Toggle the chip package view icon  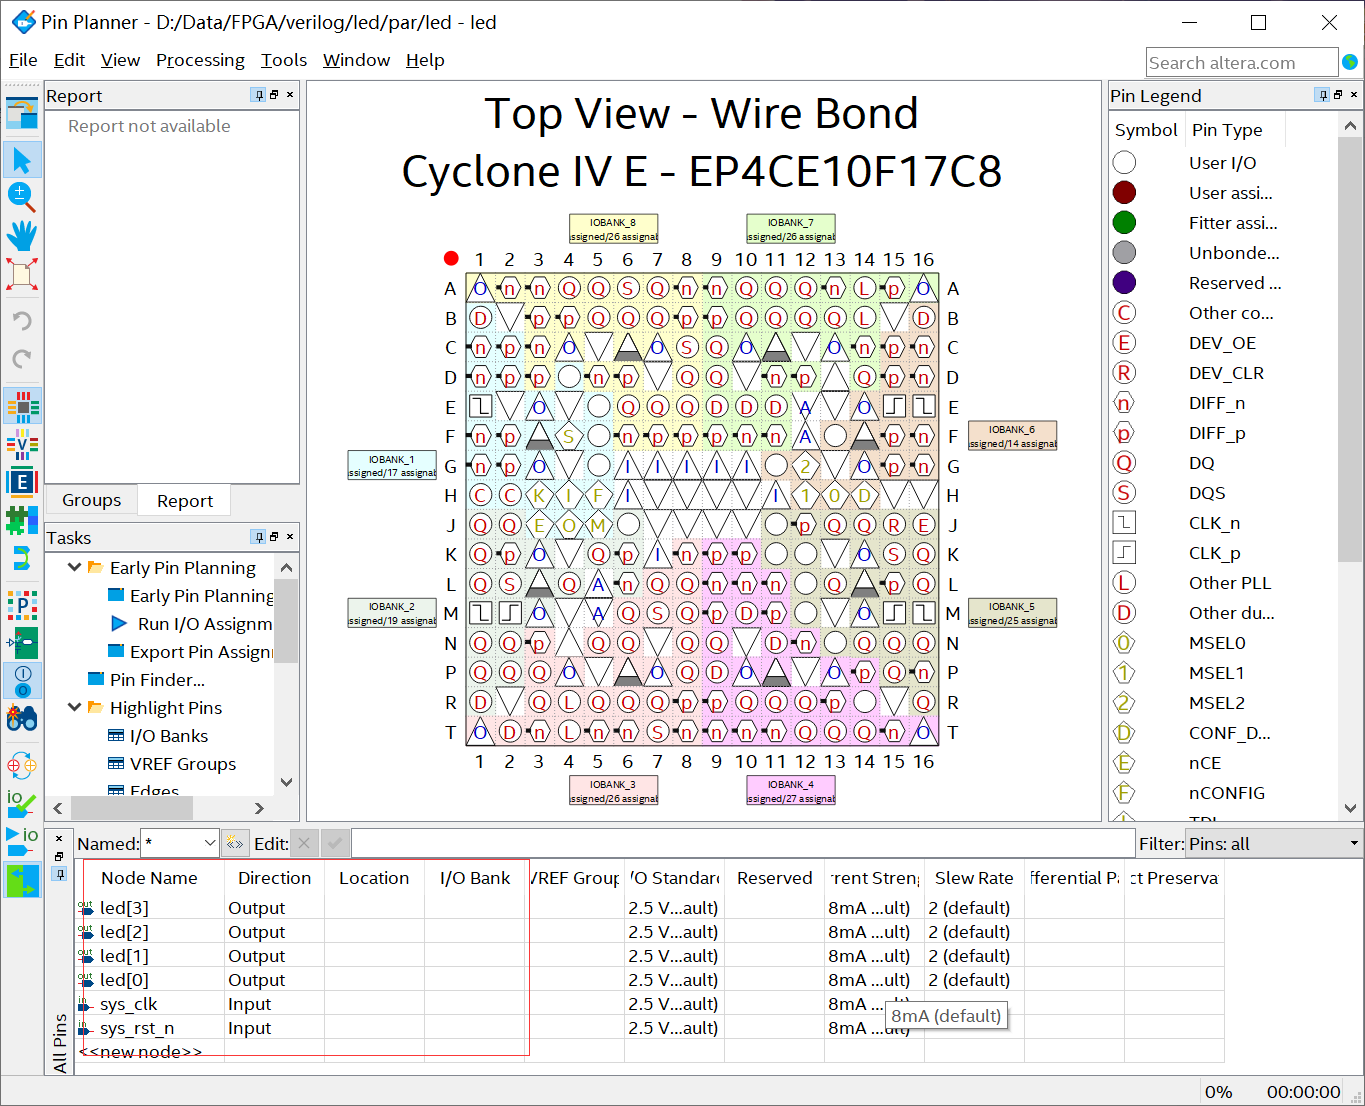22,406
